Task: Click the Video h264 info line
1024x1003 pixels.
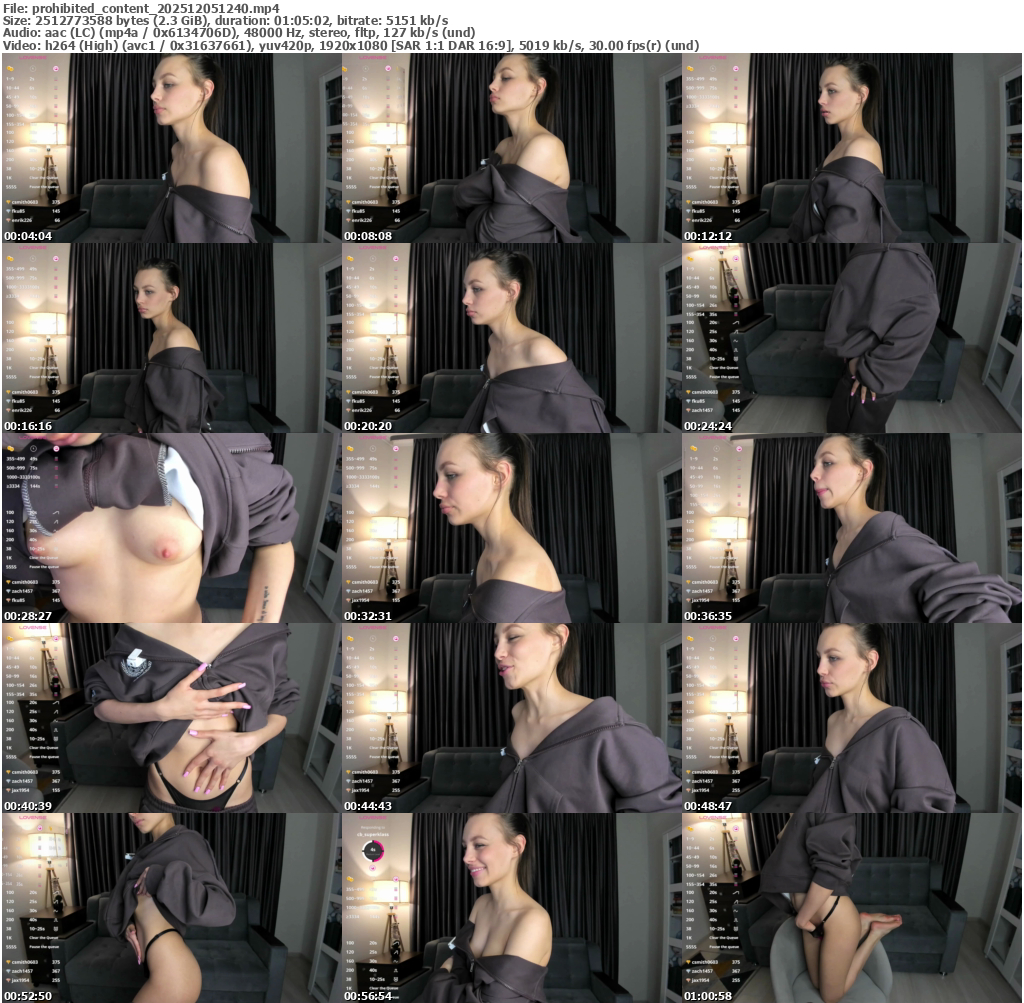Action: click(350, 46)
